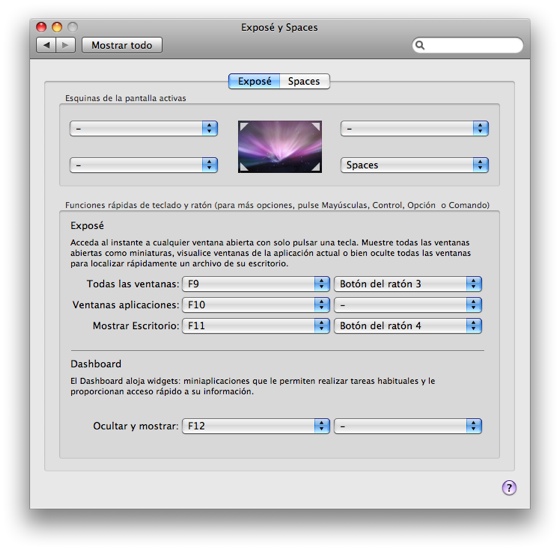Open the bottom-right corner dropdown set to Spaces
This screenshot has height=550, width=560.
(x=414, y=165)
